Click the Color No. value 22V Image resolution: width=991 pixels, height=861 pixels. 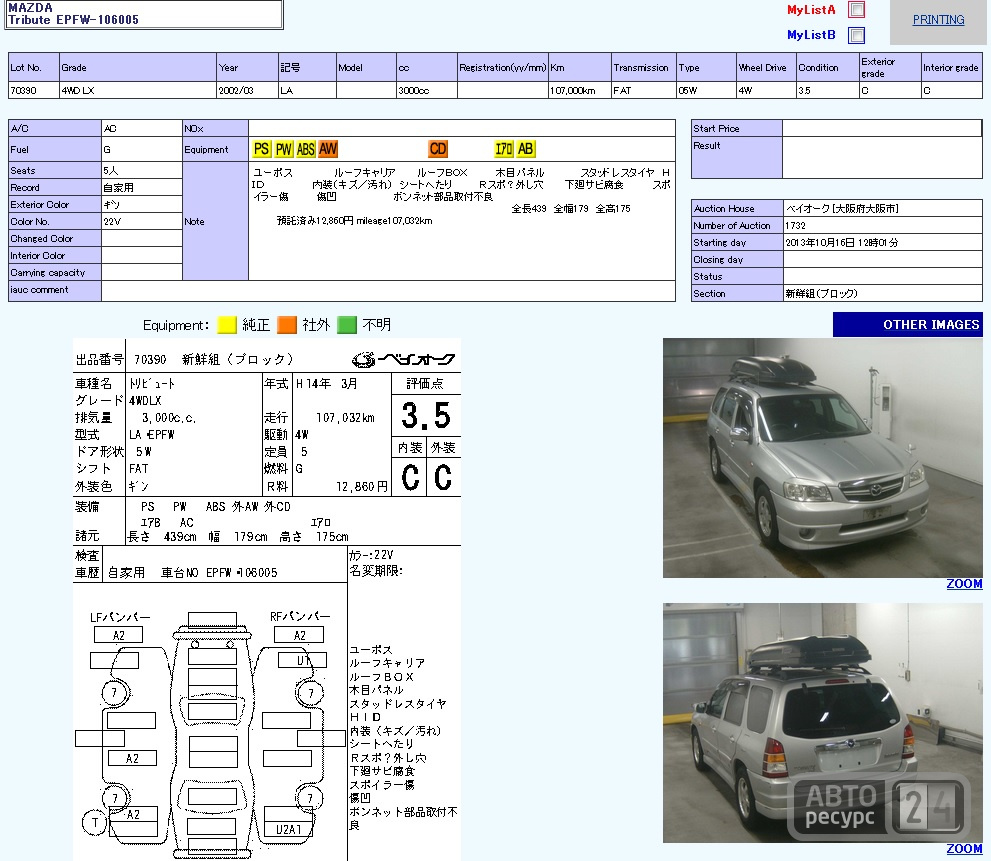(112, 222)
